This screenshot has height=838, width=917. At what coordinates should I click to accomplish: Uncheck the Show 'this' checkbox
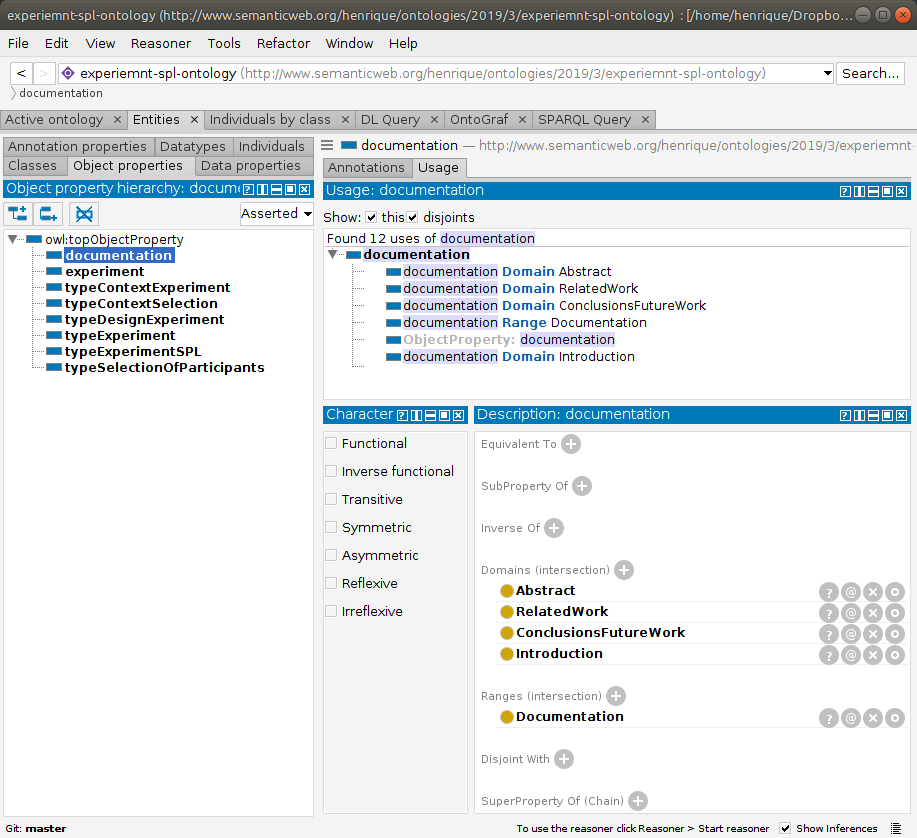tap(371, 218)
